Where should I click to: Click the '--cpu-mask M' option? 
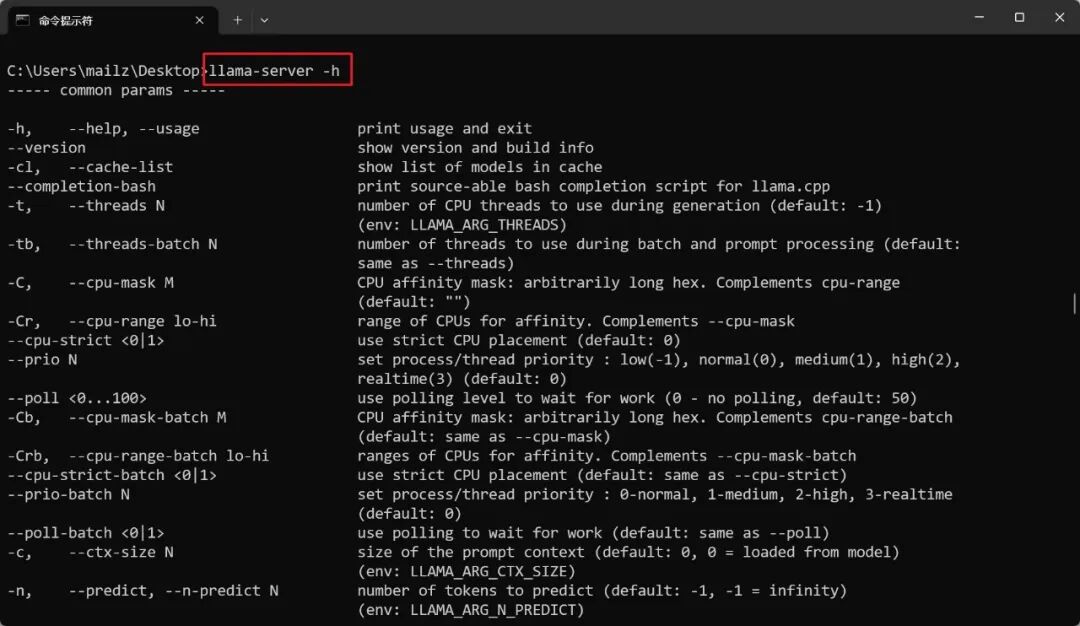121,282
